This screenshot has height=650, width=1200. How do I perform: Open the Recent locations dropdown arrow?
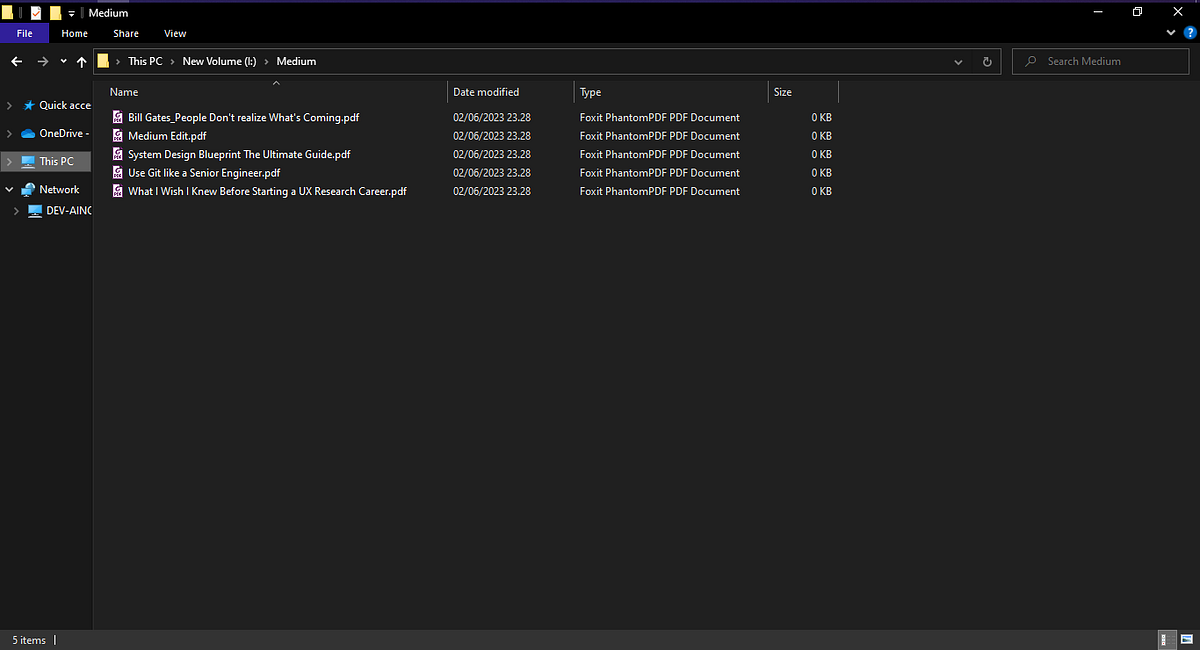click(x=64, y=62)
